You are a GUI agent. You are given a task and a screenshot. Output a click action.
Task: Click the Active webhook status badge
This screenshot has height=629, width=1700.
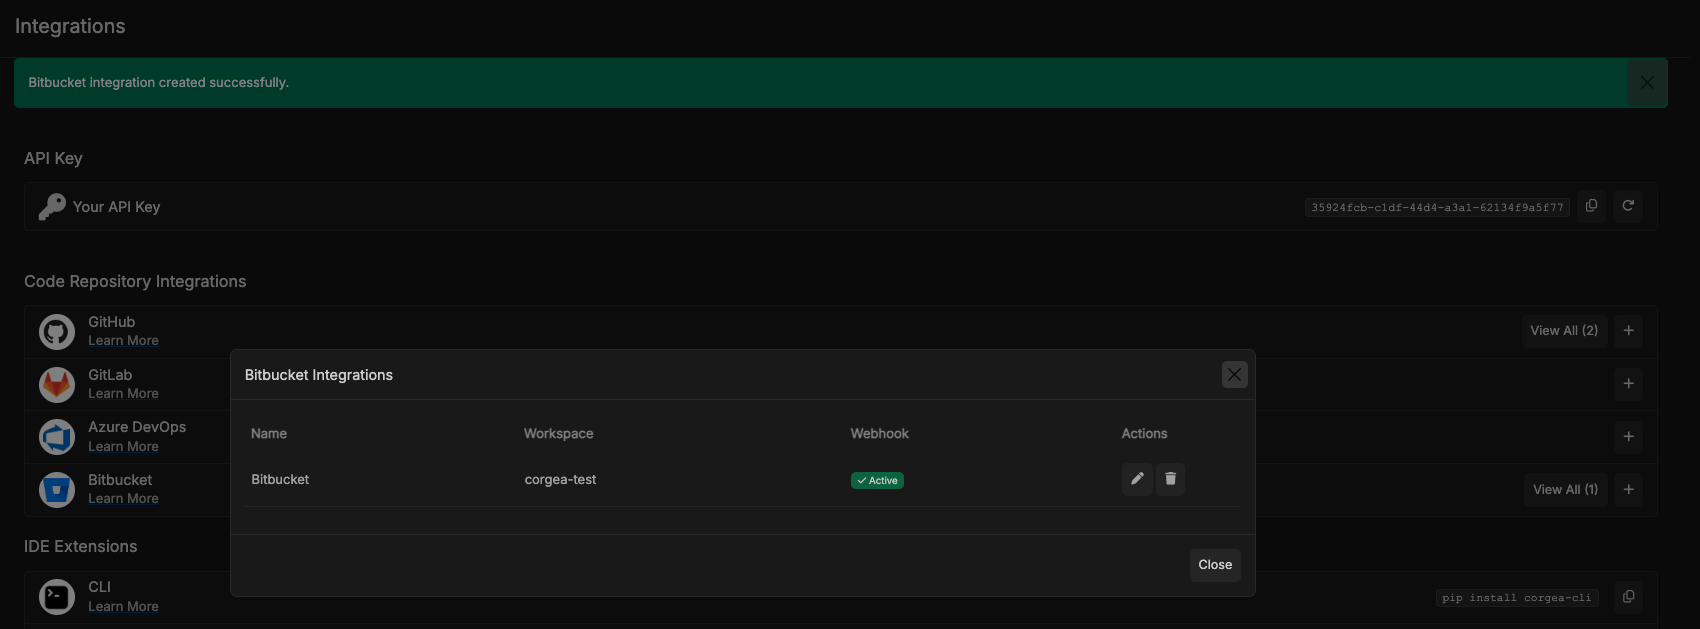pos(877,481)
